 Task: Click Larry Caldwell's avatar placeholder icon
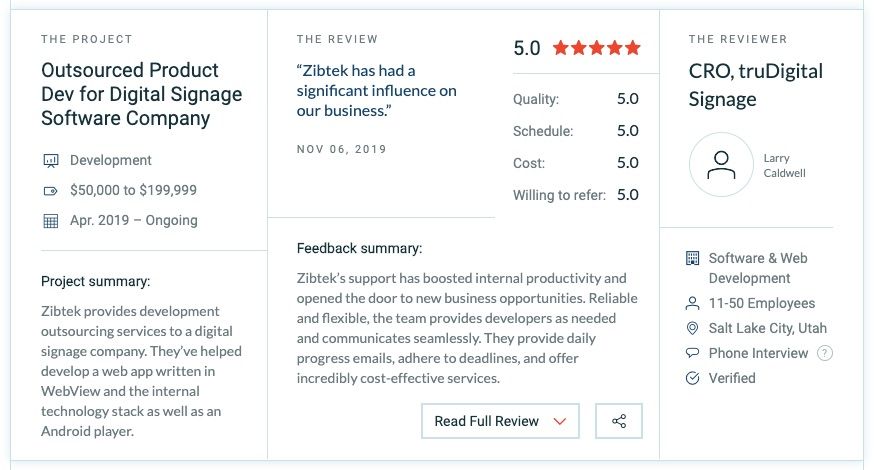(721, 164)
